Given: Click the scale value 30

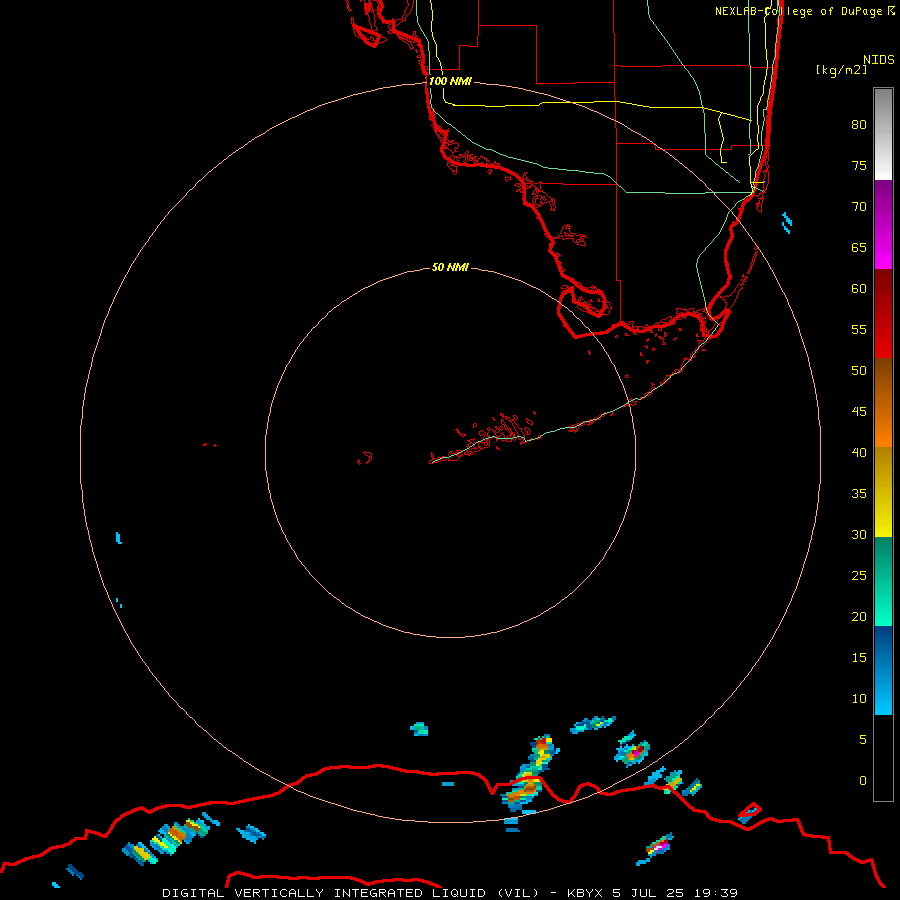Looking at the screenshot, I should click(x=859, y=534).
